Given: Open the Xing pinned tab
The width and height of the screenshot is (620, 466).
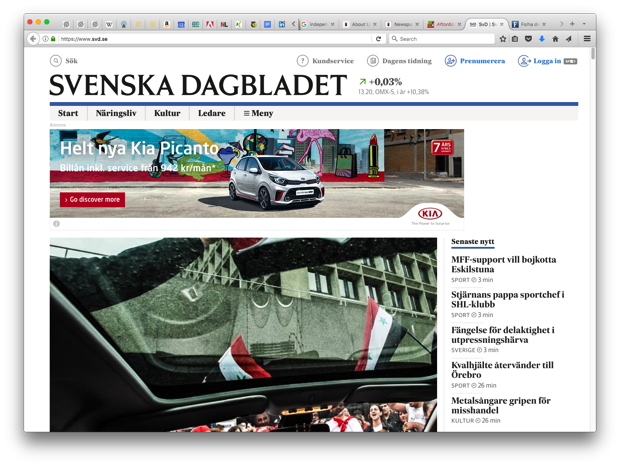Looking at the screenshot, I should coord(238,25).
